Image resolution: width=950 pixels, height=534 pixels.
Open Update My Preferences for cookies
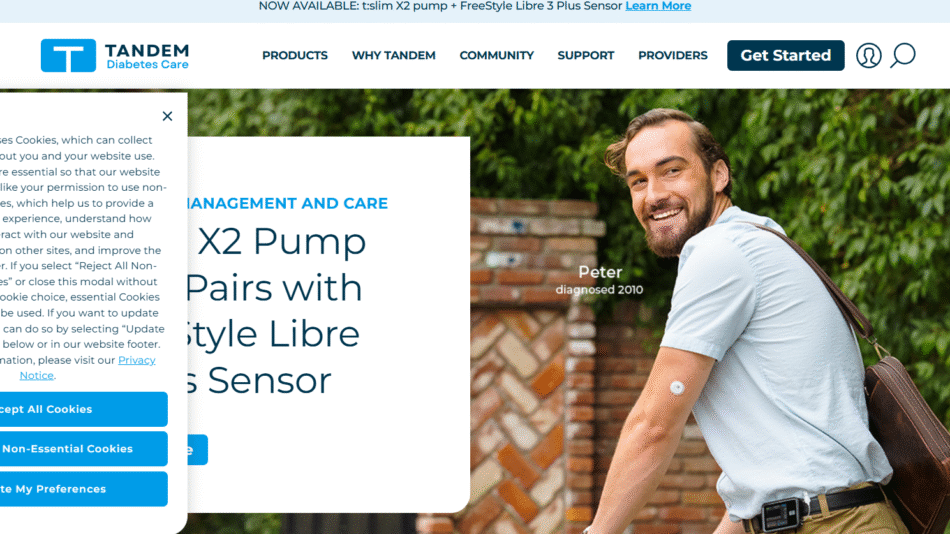pos(84,489)
